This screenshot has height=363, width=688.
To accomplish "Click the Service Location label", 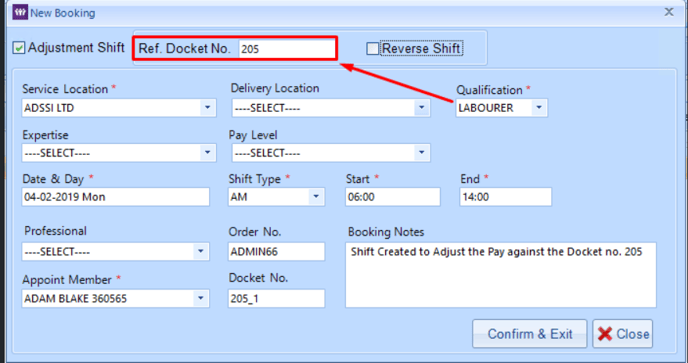I will click(65, 89).
